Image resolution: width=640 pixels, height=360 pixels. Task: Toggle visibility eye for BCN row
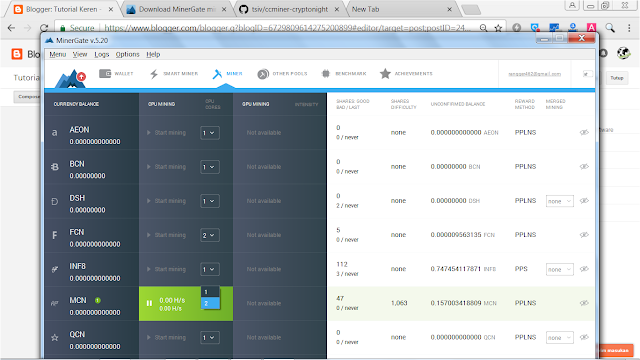pos(584,167)
